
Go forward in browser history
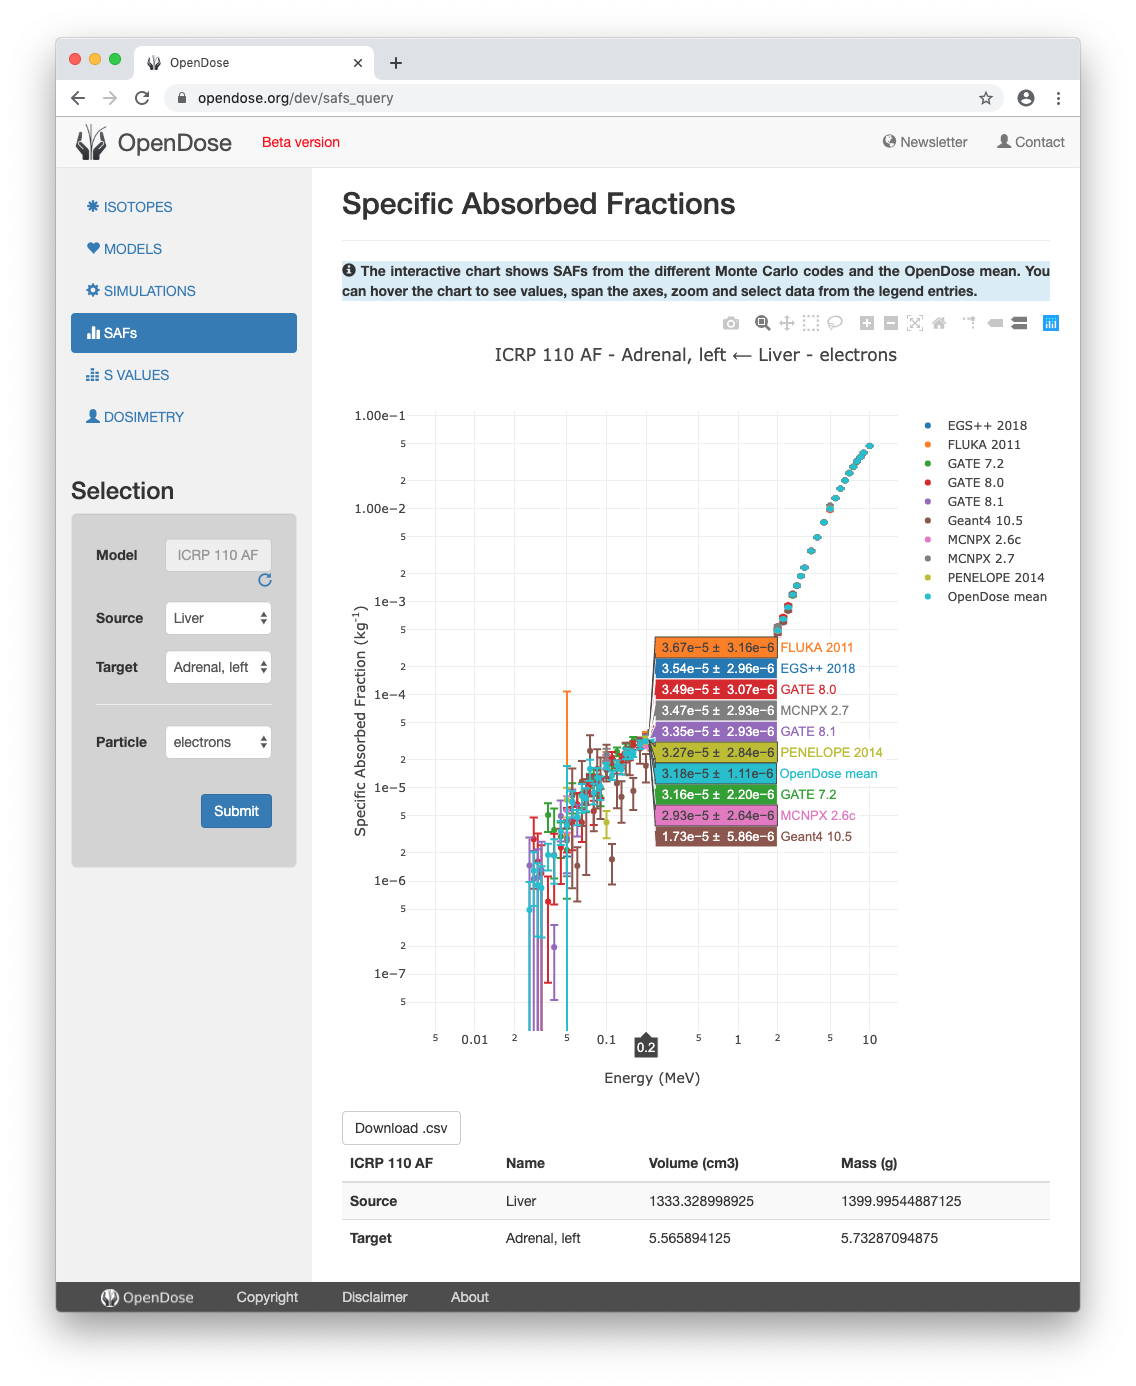point(110,98)
